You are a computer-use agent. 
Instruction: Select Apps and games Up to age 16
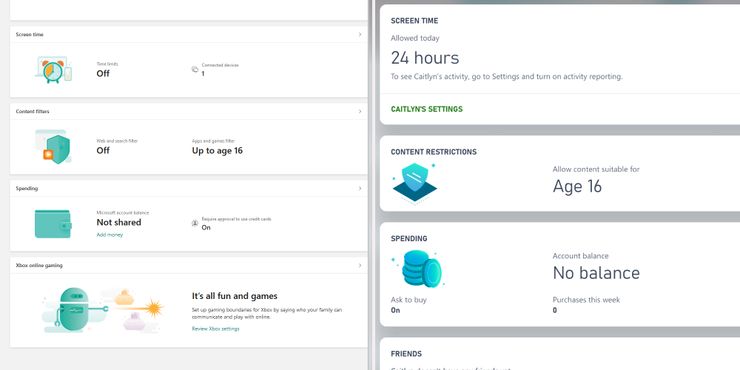click(x=217, y=151)
